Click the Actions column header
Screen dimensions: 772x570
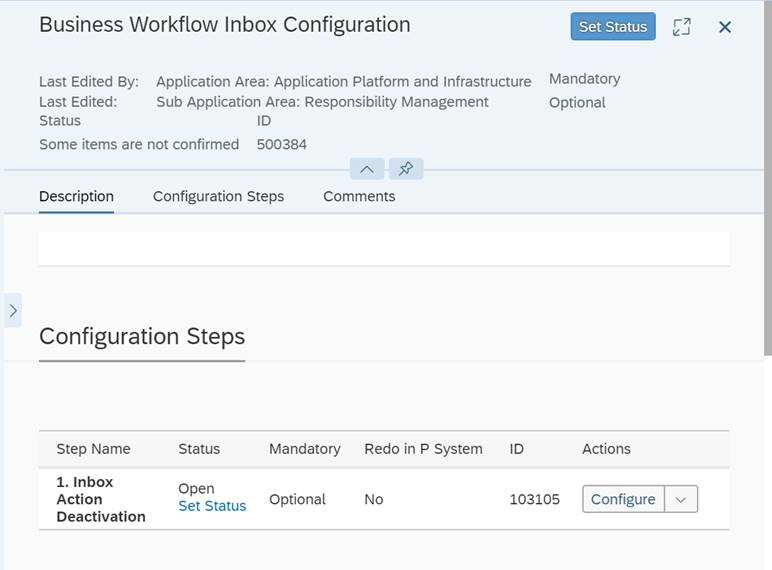[606, 449]
